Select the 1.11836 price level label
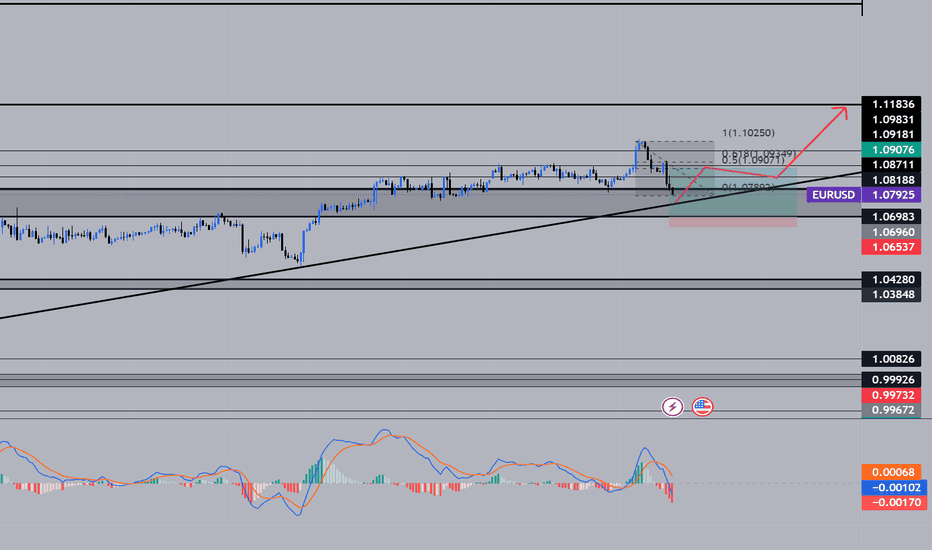Image resolution: width=932 pixels, height=550 pixels. pos(891,104)
